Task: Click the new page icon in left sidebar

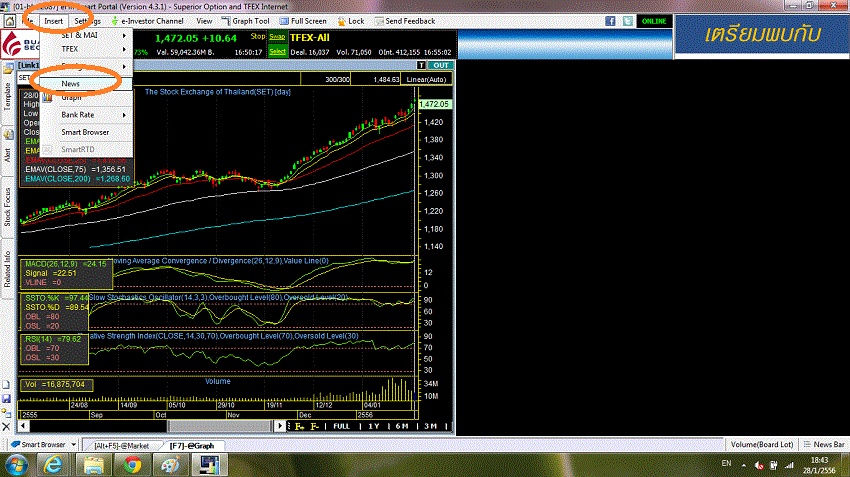Action: point(6,385)
